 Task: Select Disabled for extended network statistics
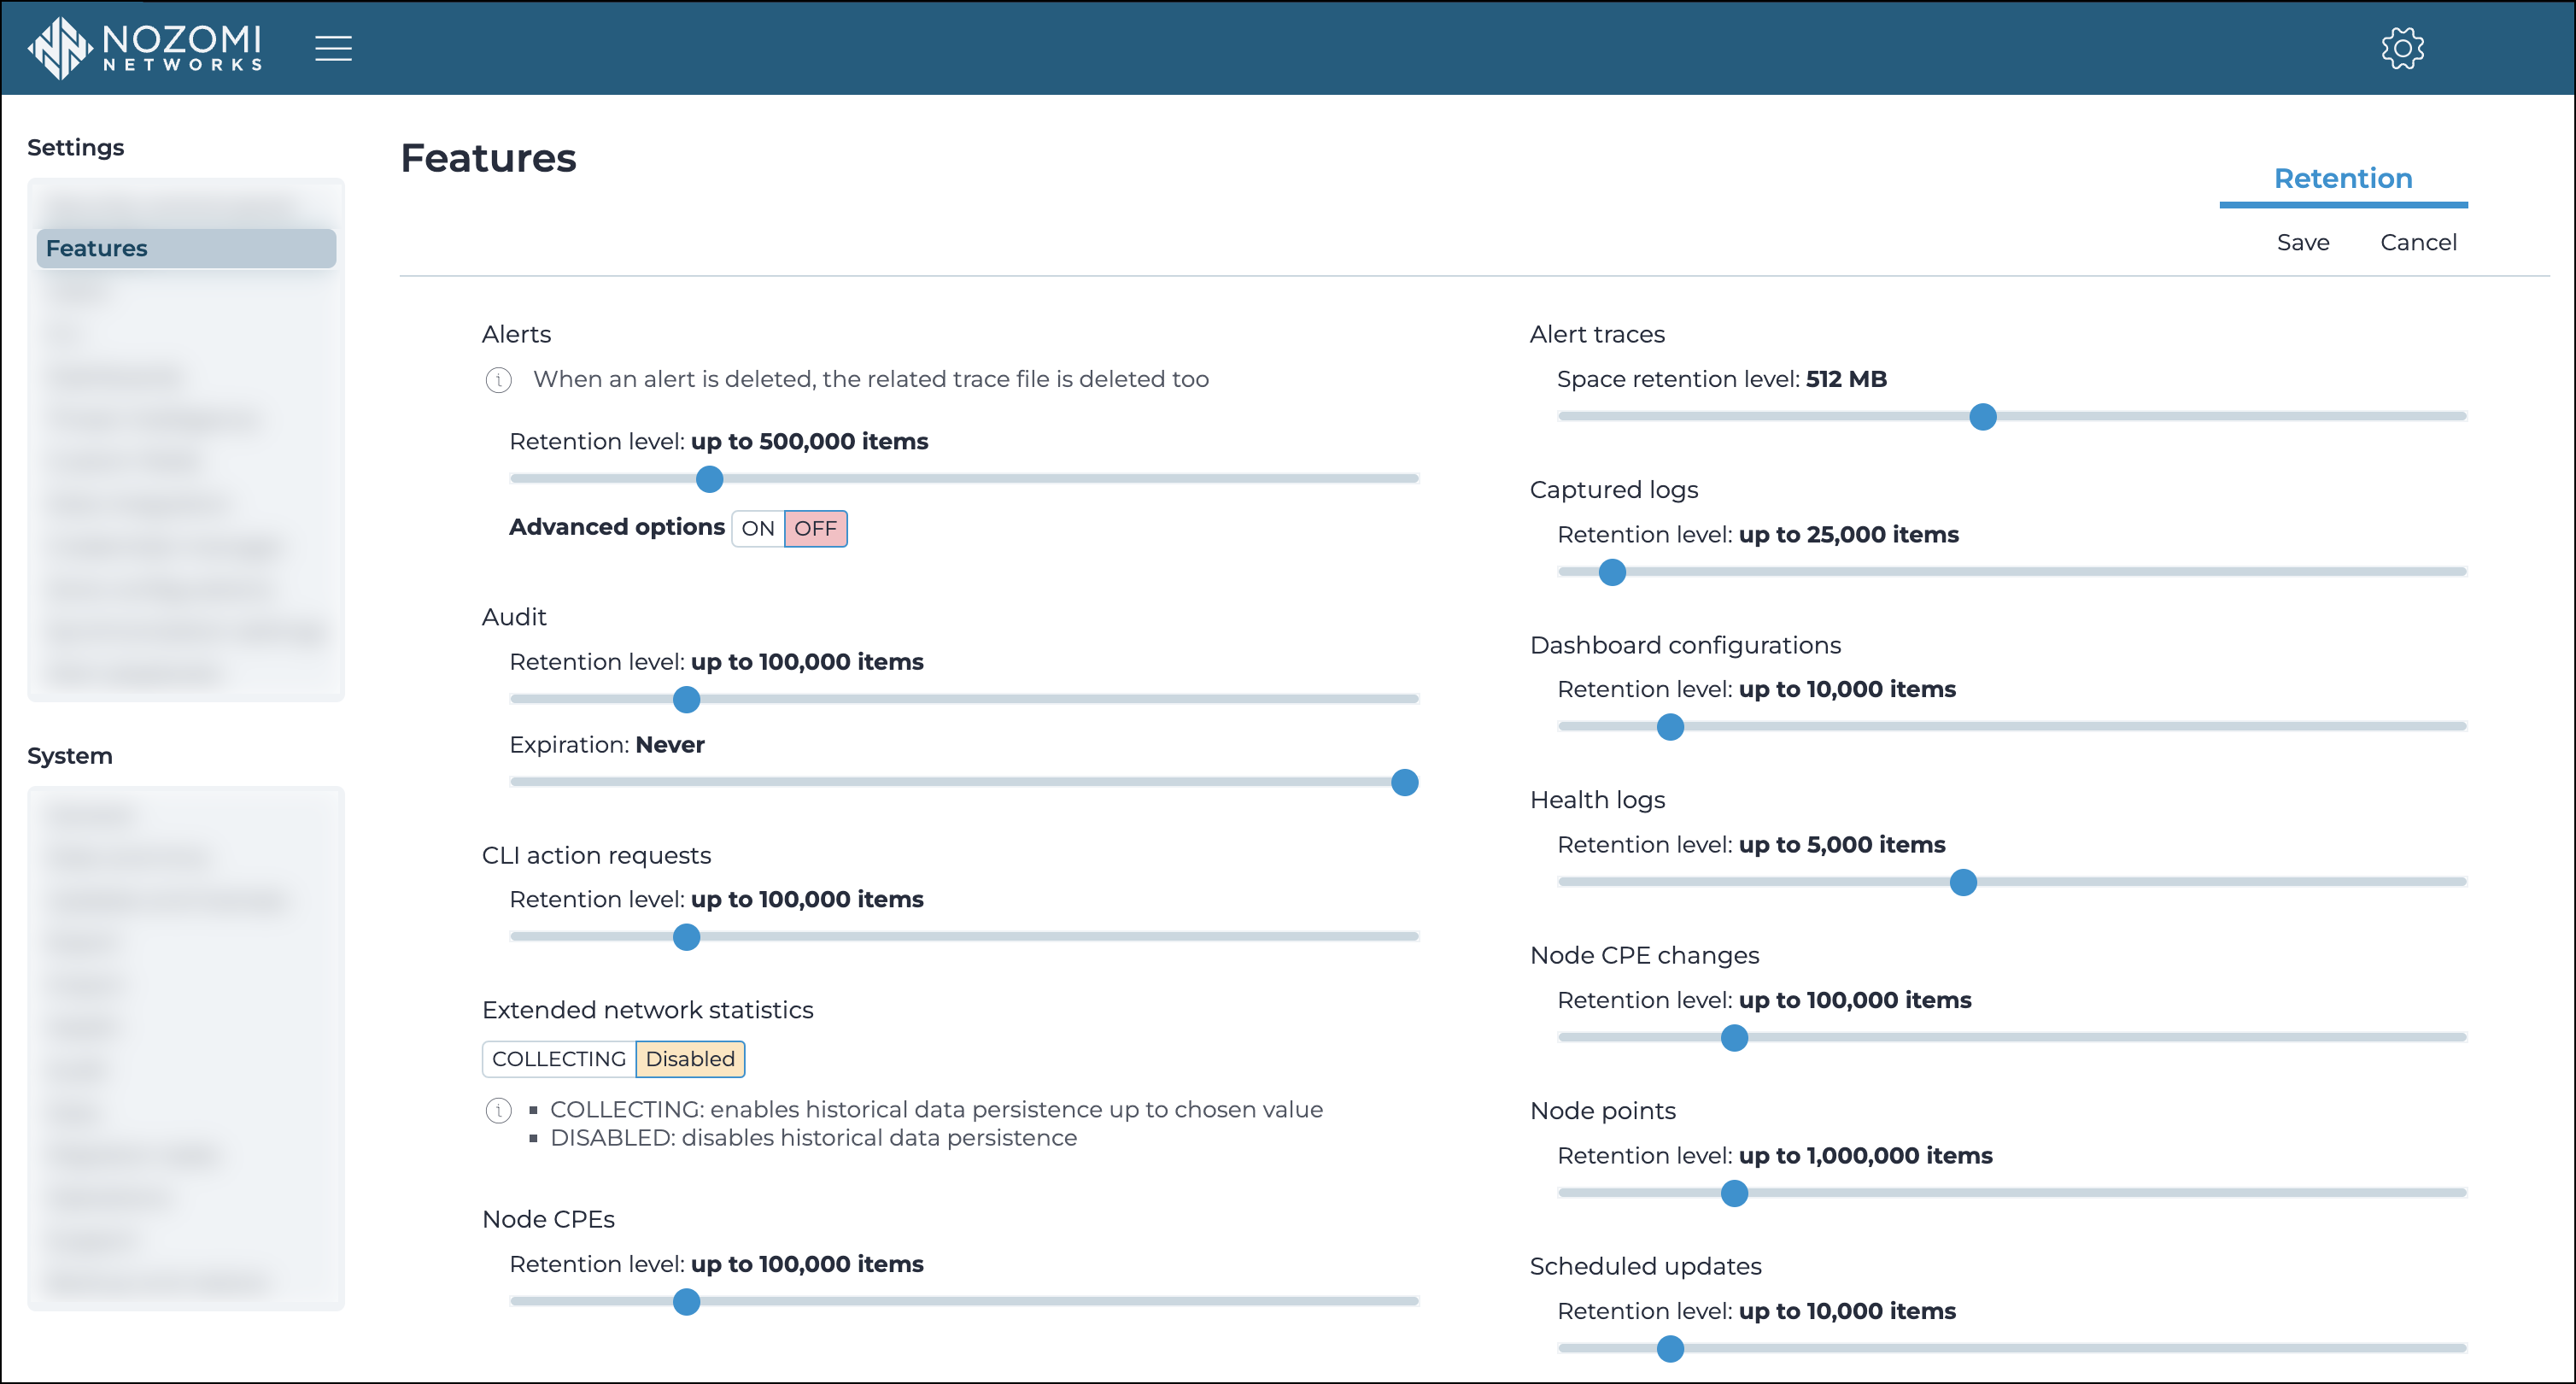pos(689,1058)
